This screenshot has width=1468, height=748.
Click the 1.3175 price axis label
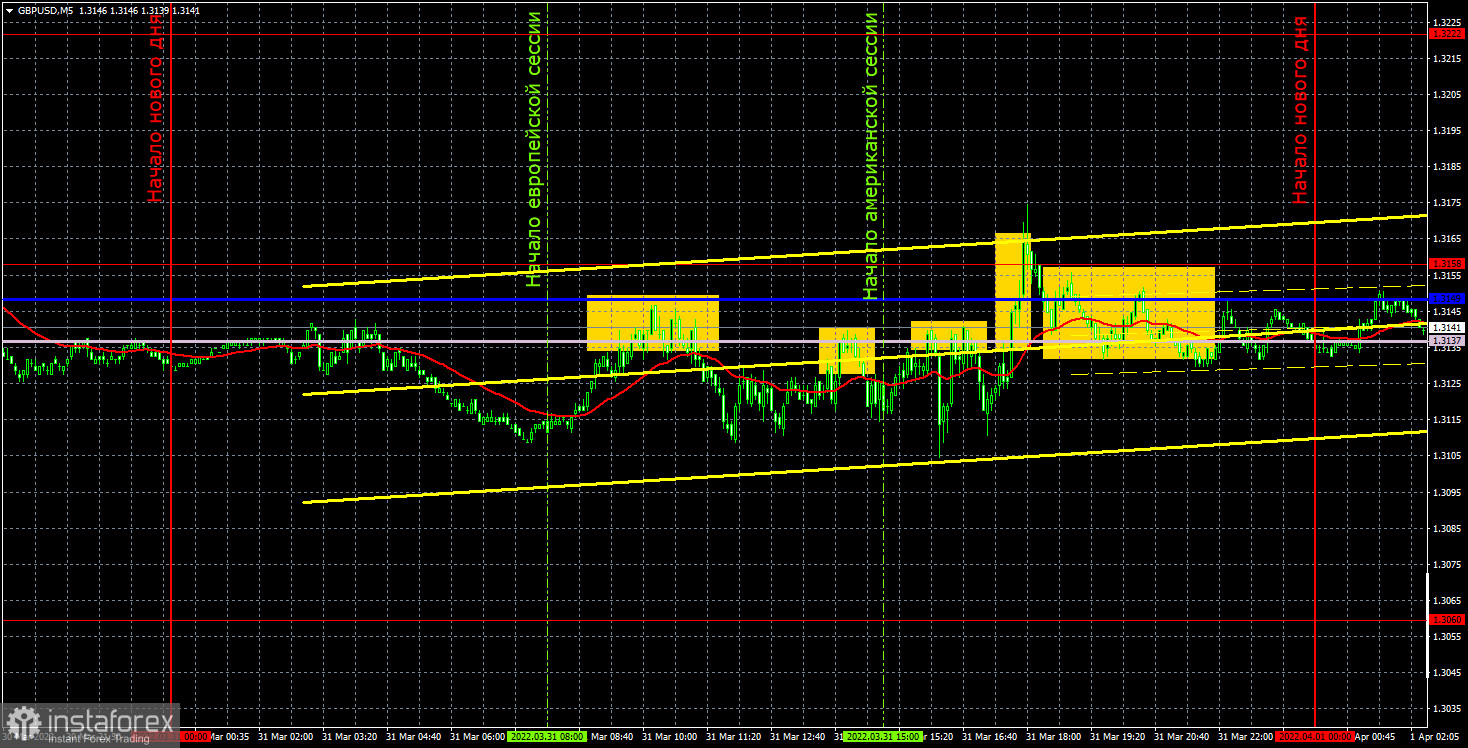click(x=1447, y=203)
